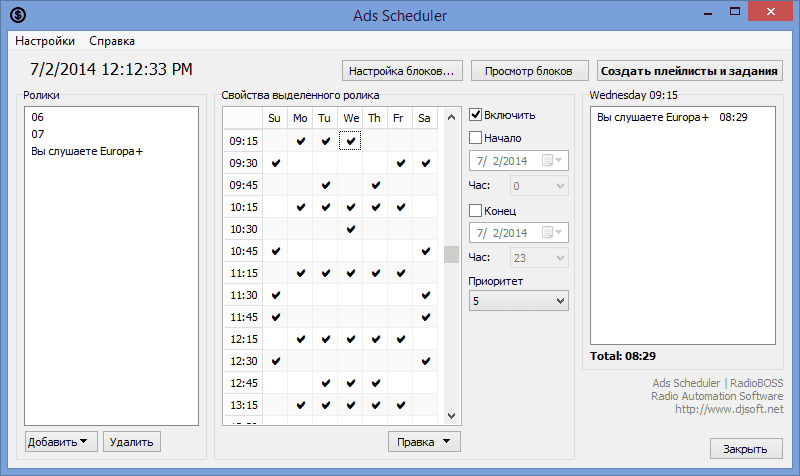The height and width of the screenshot is (476, 800).
Task: Expand the Добавить dropdown button
Action: pyautogui.click(x=61, y=441)
